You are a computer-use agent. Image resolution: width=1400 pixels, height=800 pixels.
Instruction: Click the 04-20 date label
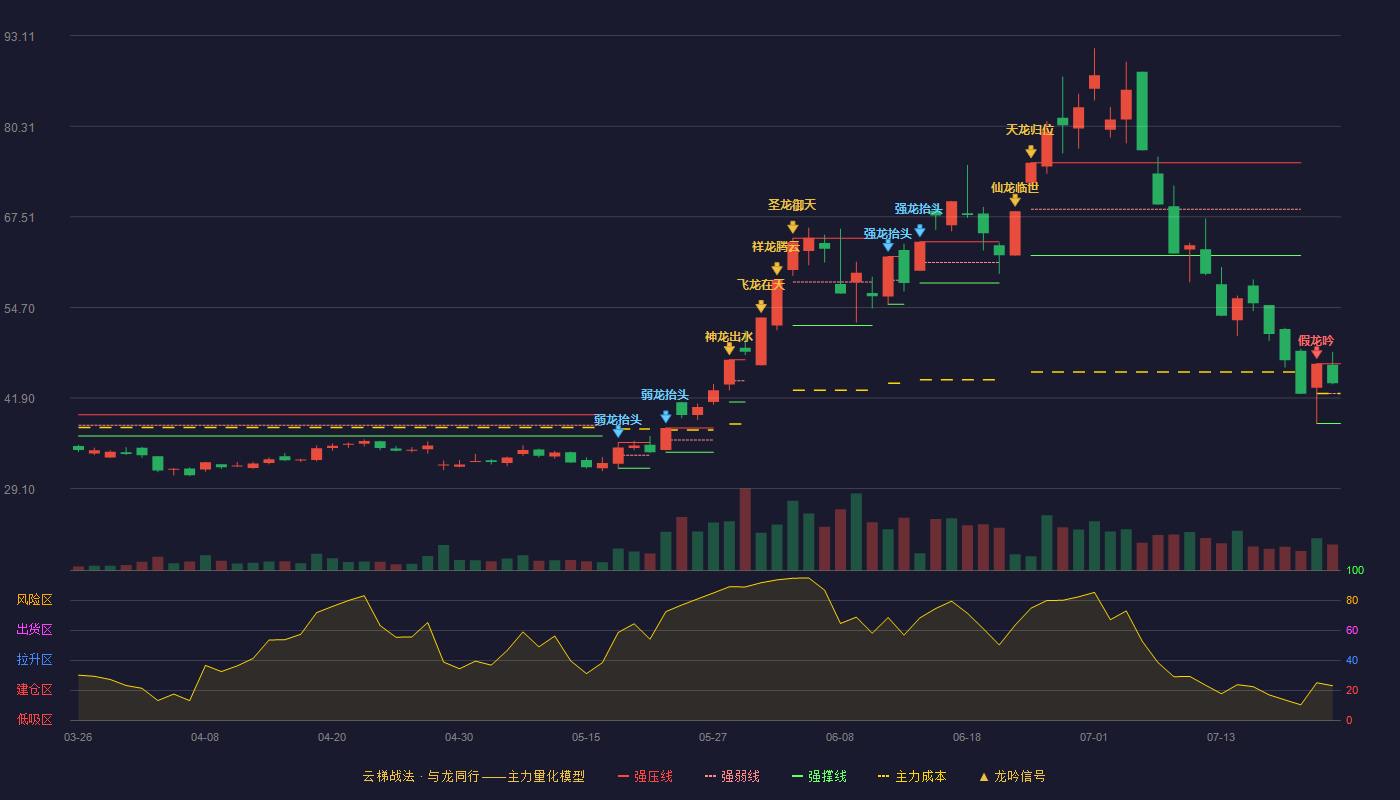click(332, 737)
